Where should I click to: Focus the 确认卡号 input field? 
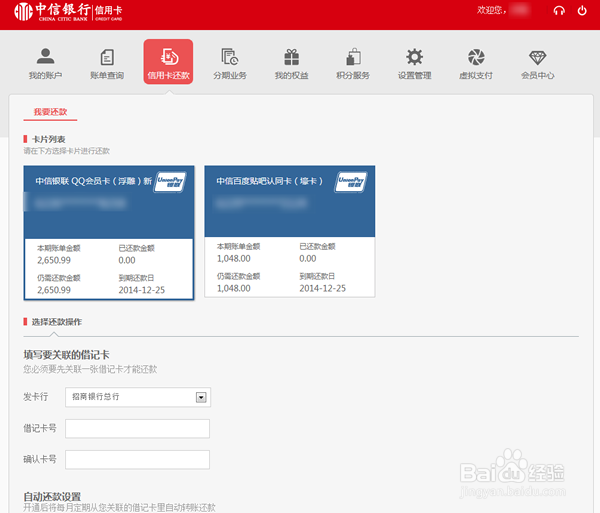pyautogui.click(x=137, y=459)
